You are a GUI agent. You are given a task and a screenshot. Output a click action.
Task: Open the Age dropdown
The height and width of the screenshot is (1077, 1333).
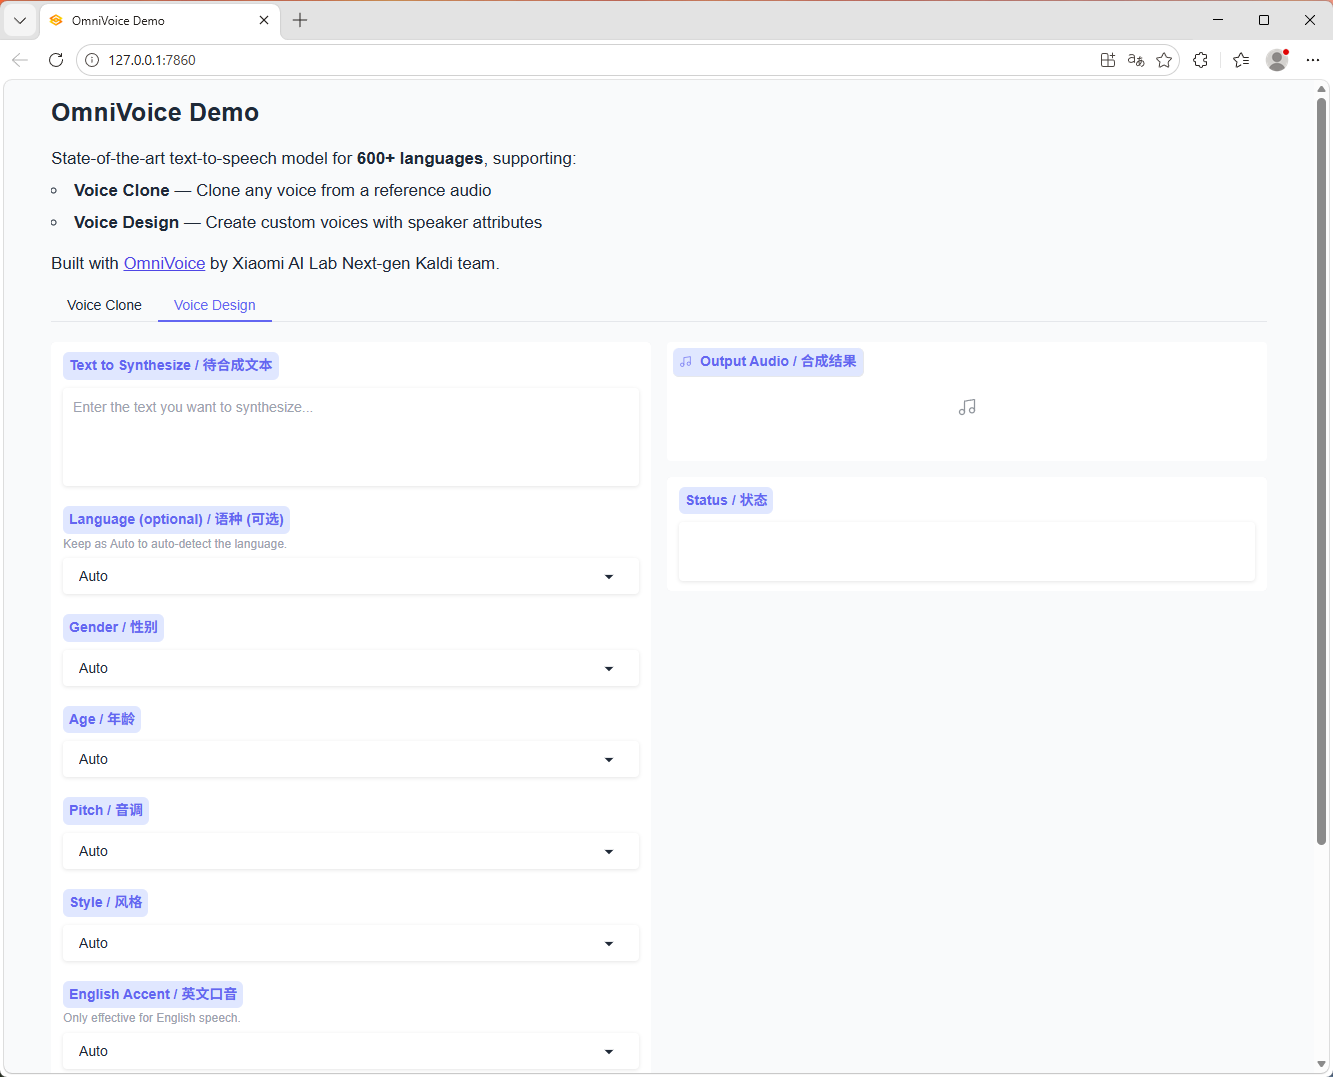coord(350,760)
